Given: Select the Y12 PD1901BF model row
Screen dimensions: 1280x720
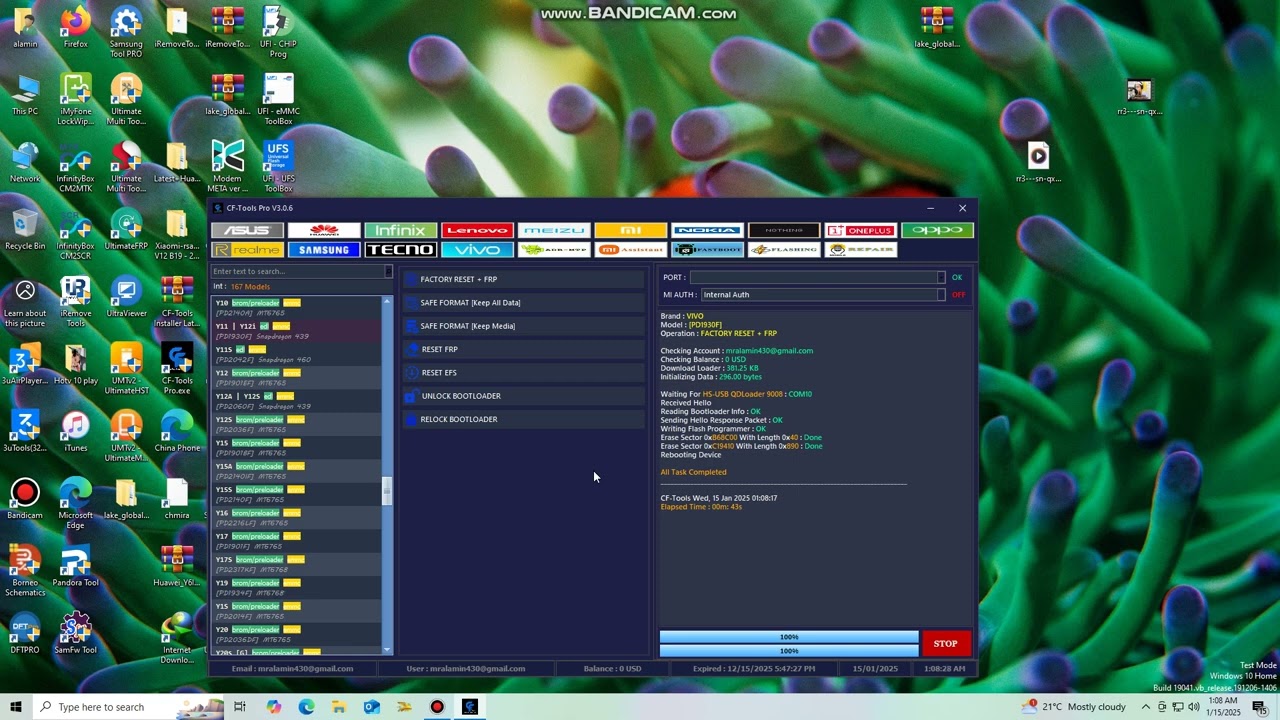Looking at the screenshot, I should click(297, 378).
